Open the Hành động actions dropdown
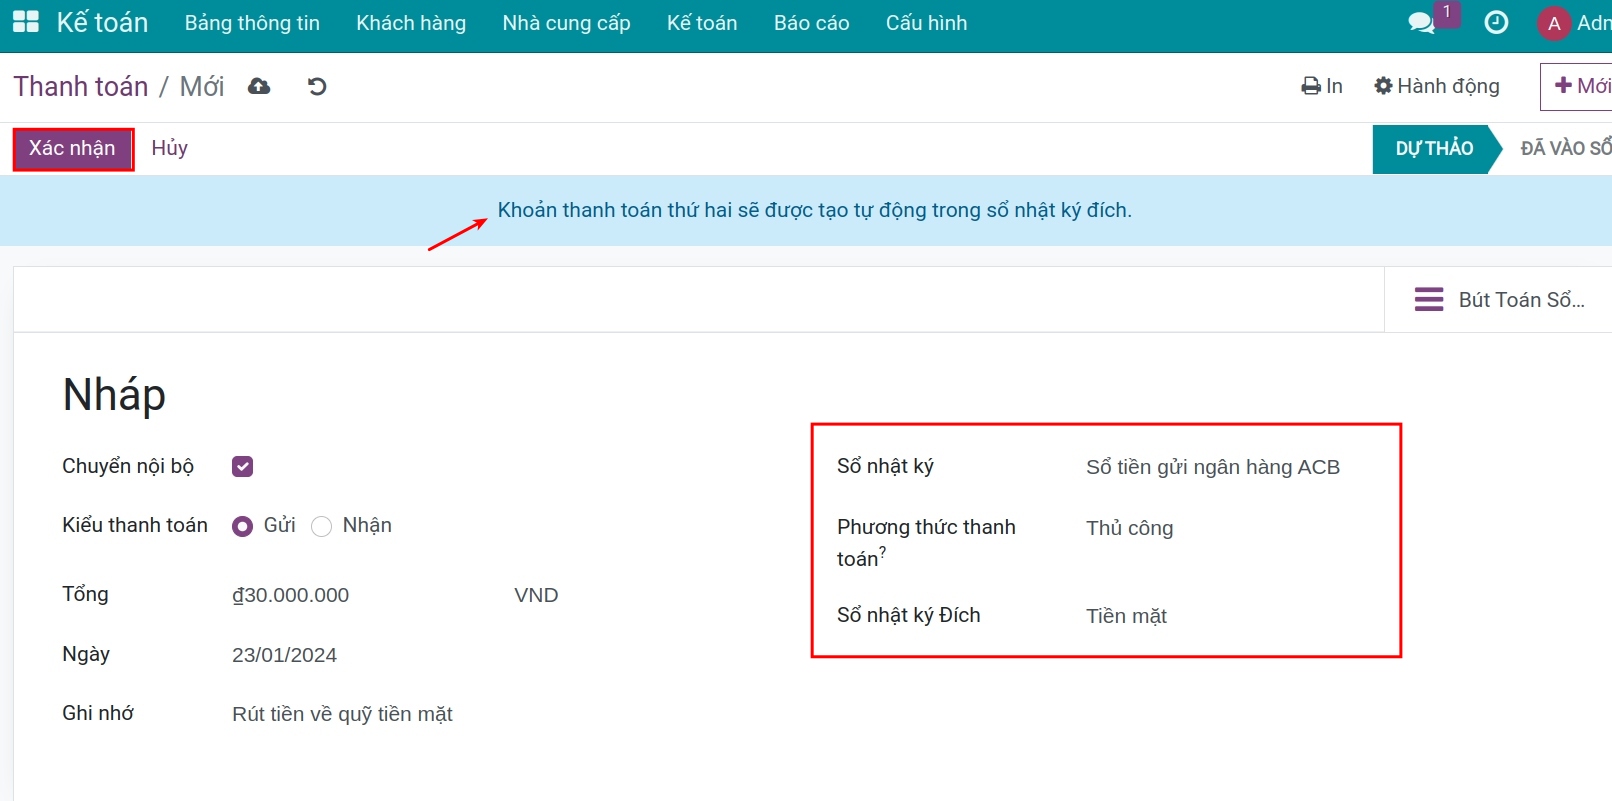 click(1437, 86)
